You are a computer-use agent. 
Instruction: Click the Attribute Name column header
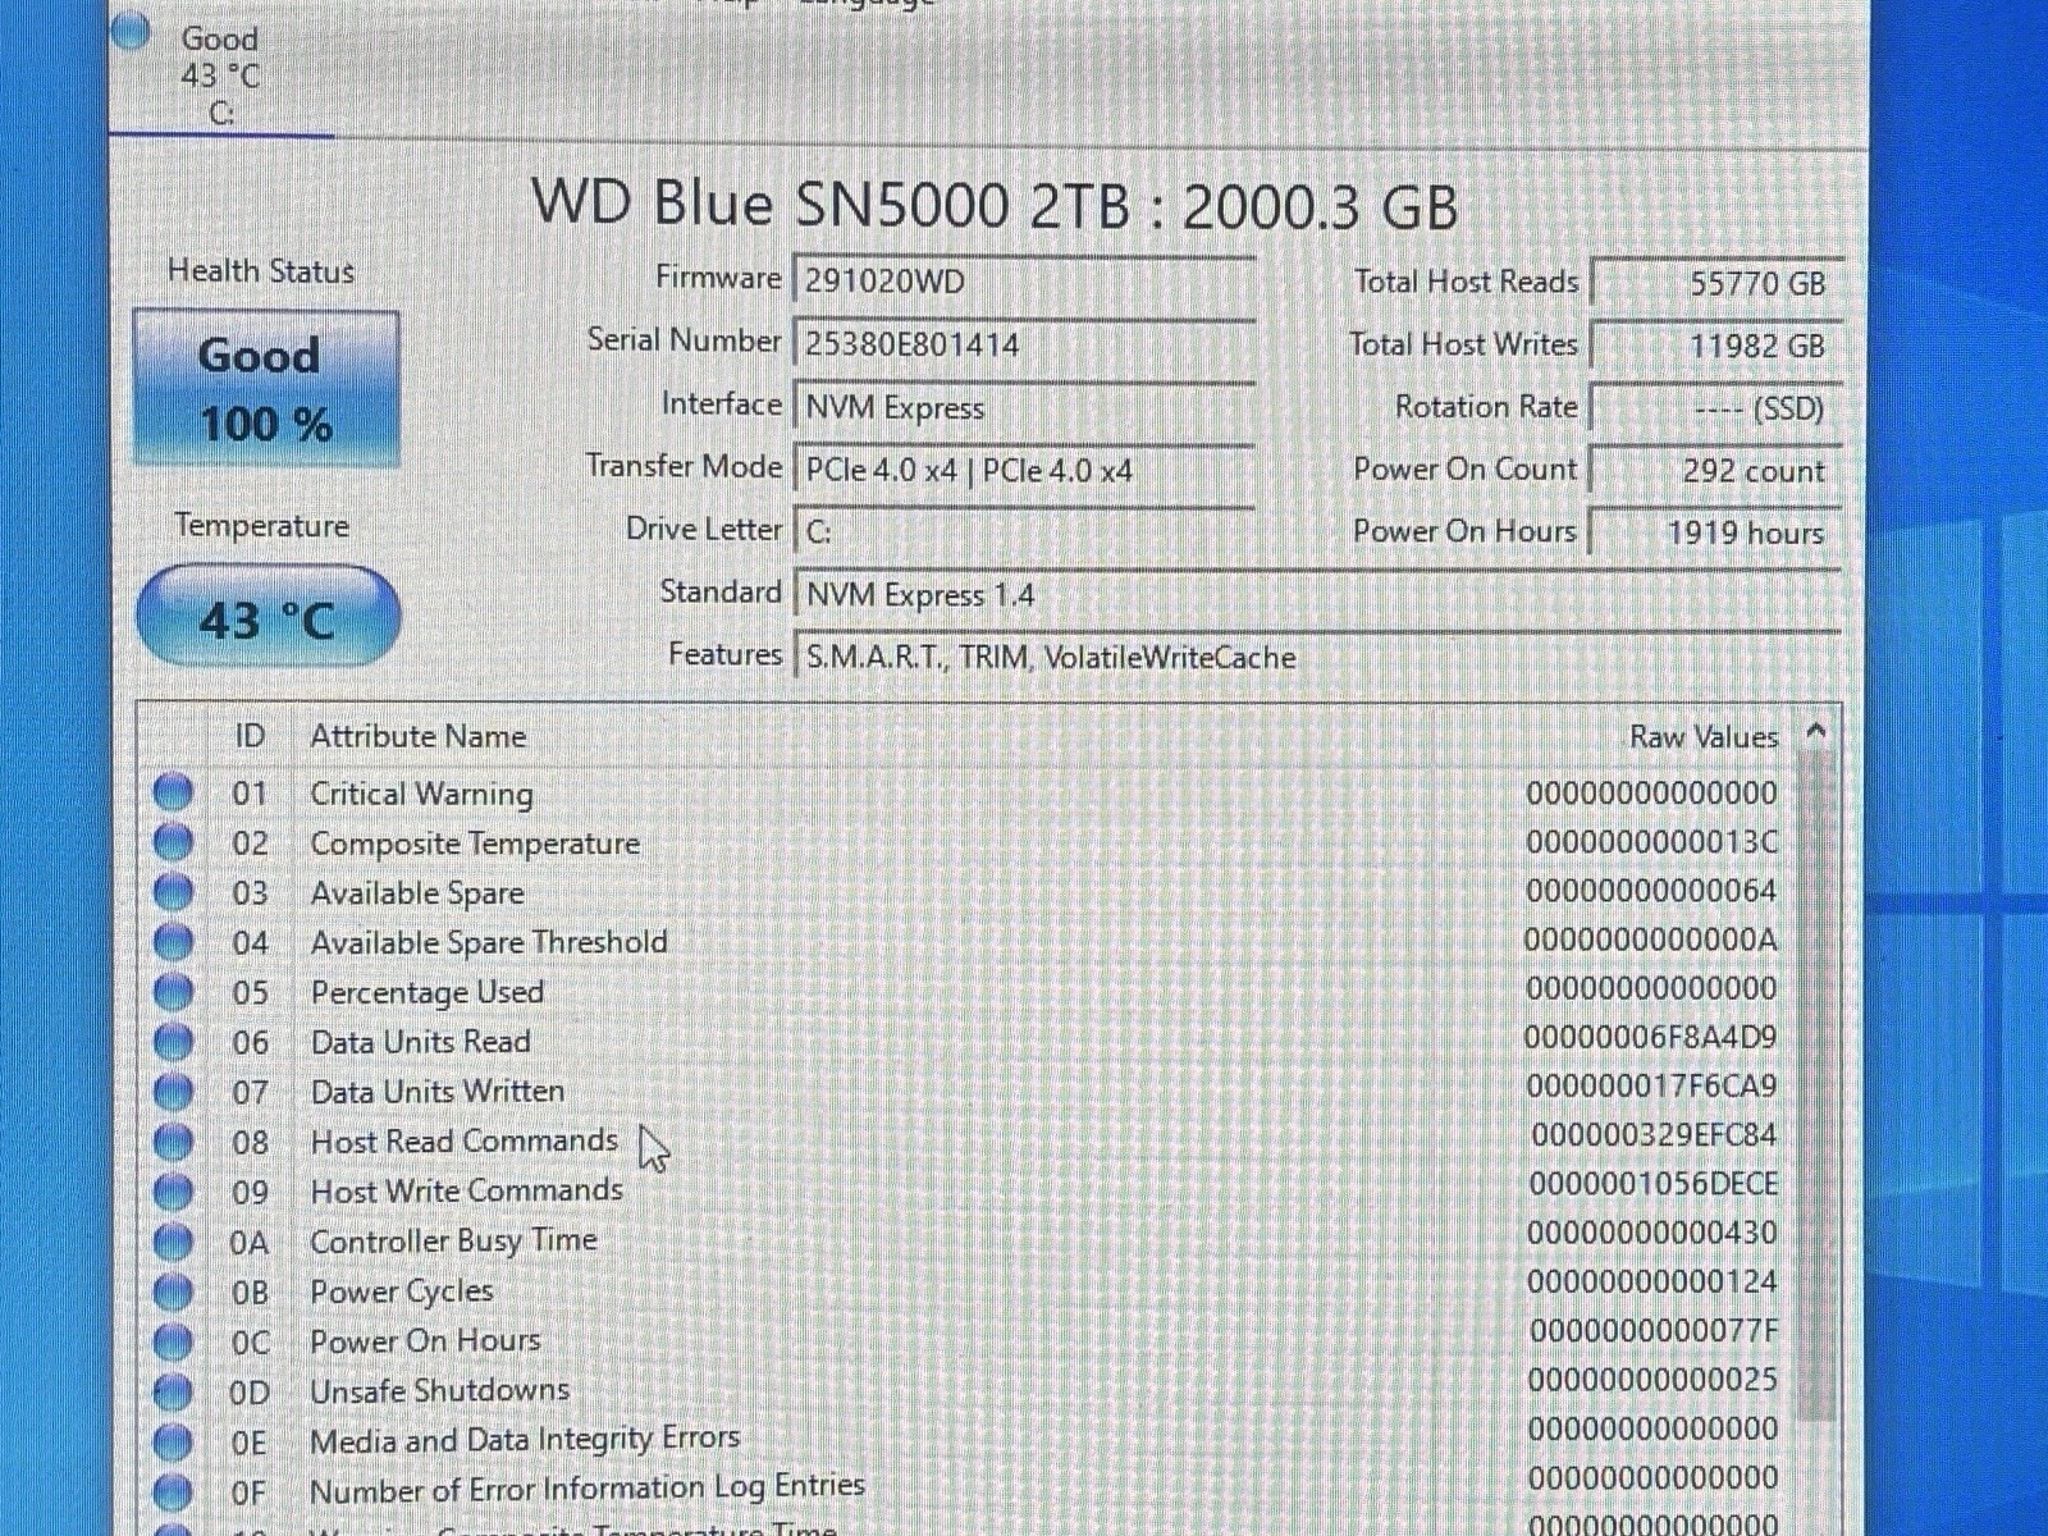click(x=418, y=736)
